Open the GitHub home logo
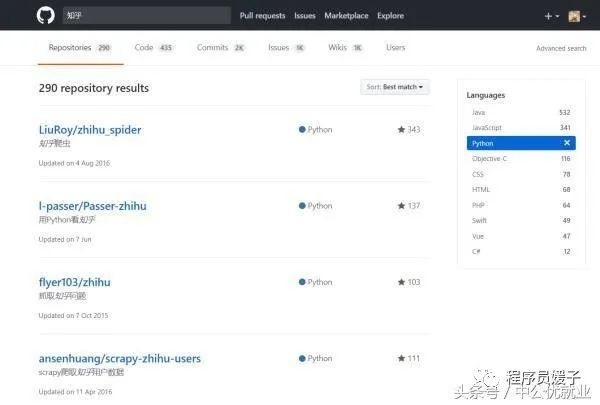The height and width of the screenshot is (405, 600). pyautogui.click(x=46, y=16)
